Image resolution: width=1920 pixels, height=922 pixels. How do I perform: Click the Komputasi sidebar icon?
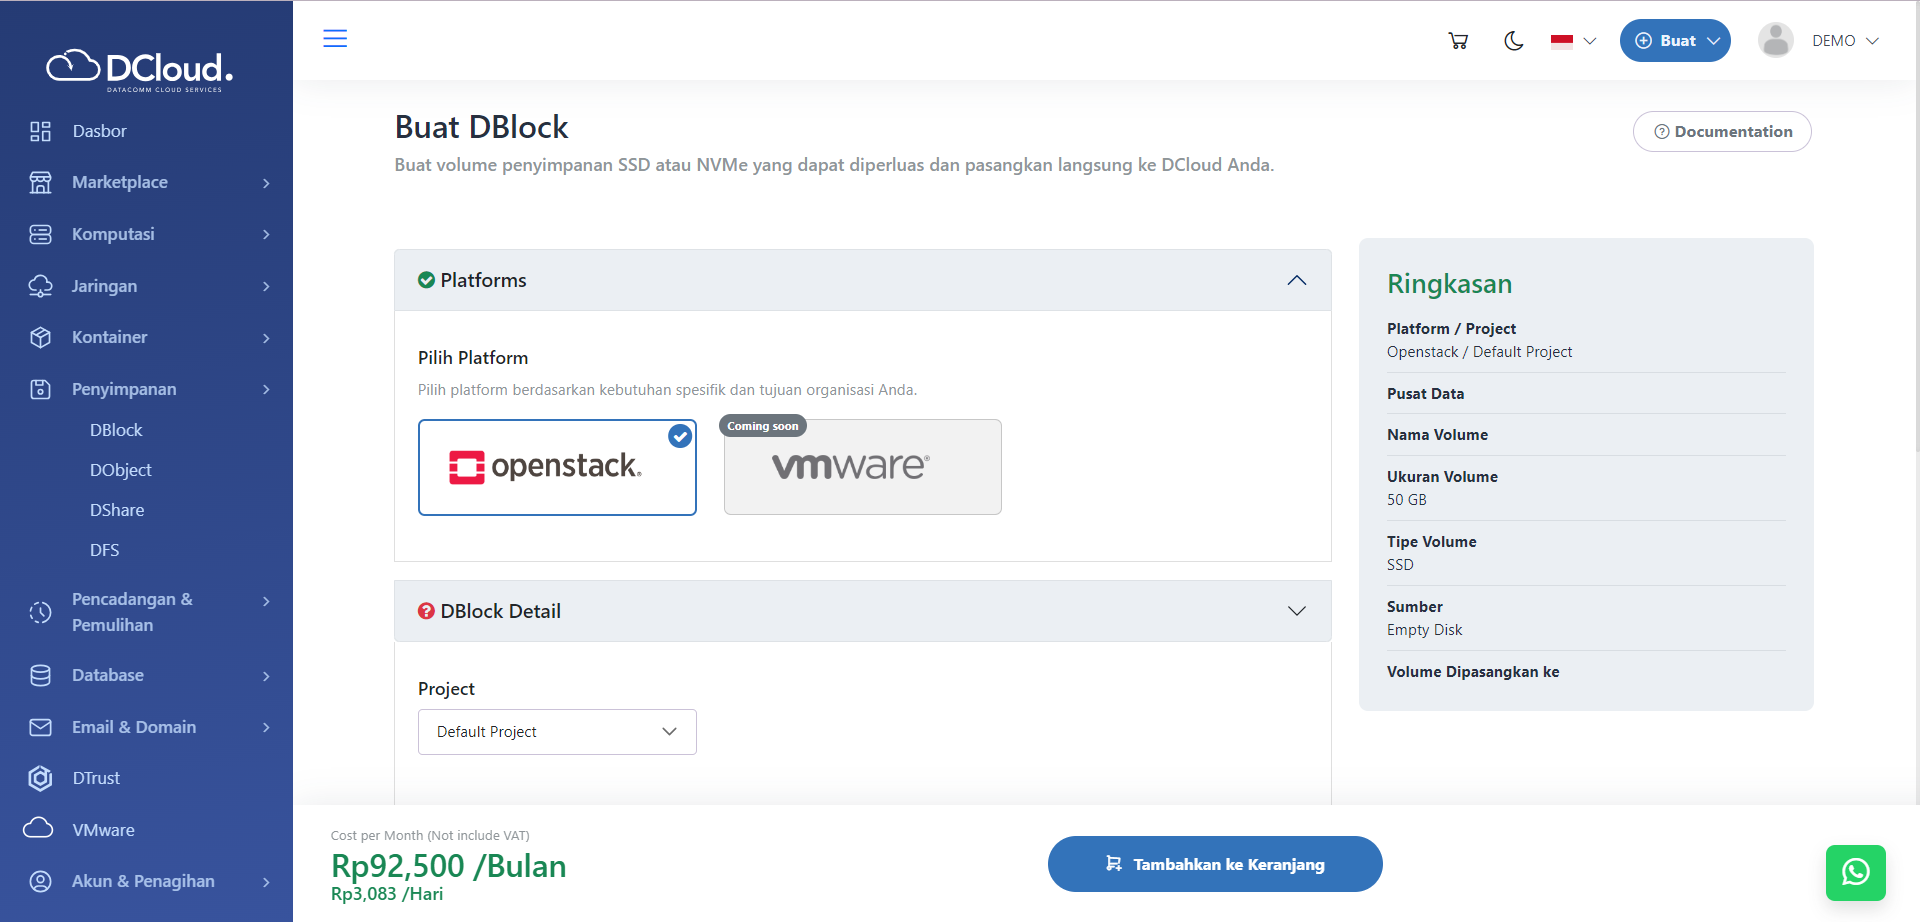point(40,233)
